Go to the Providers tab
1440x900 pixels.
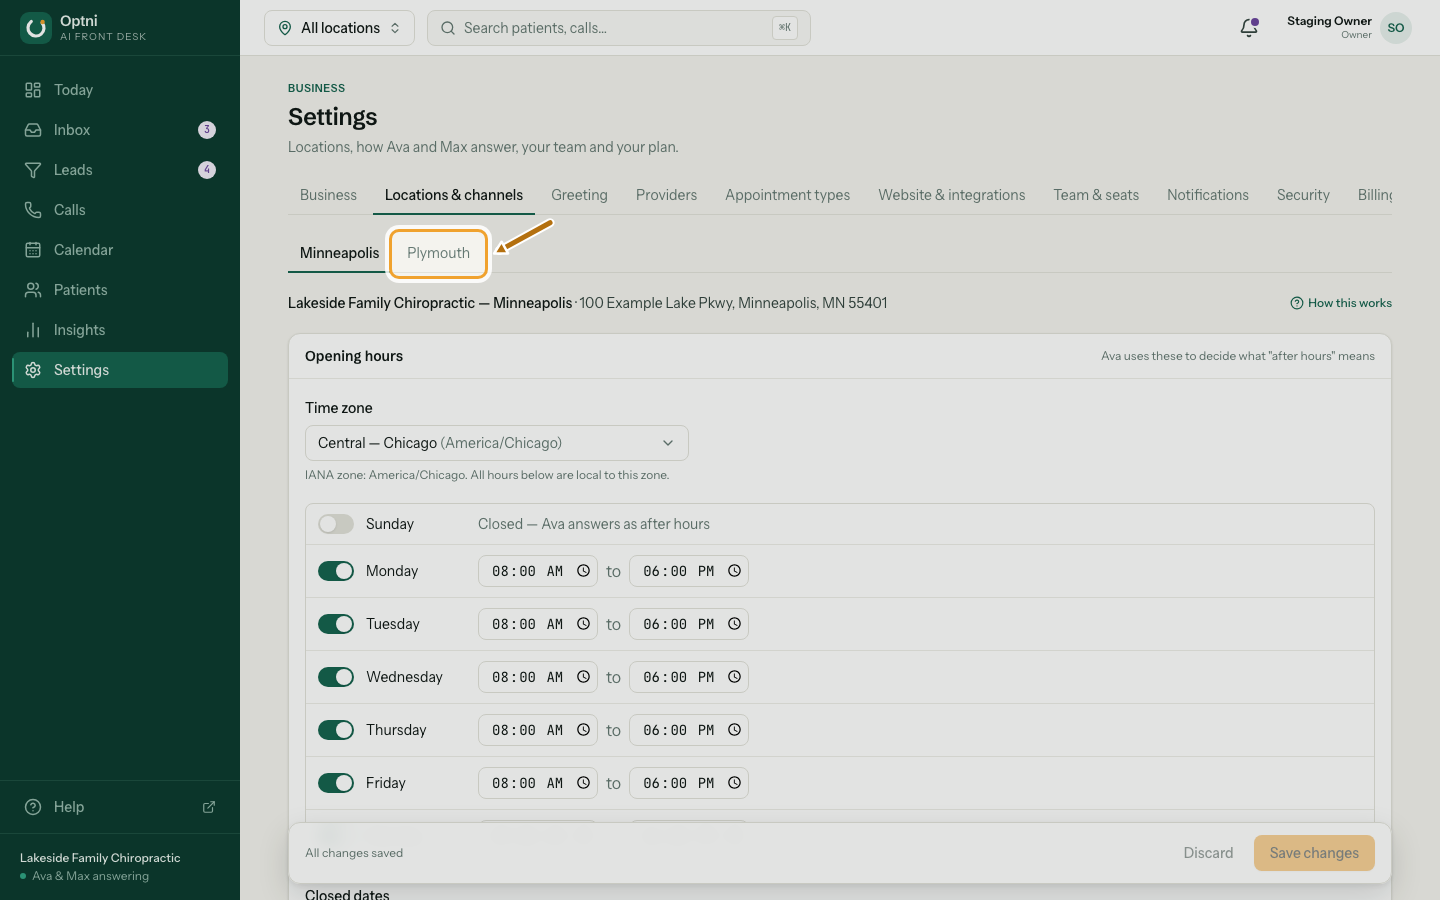pyautogui.click(x=666, y=195)
